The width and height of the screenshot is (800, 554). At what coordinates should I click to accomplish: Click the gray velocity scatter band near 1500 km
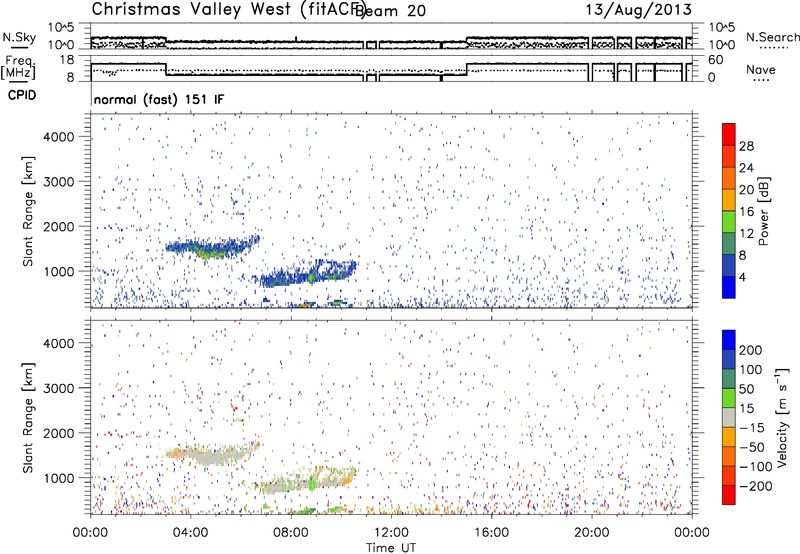pos(213,454)
